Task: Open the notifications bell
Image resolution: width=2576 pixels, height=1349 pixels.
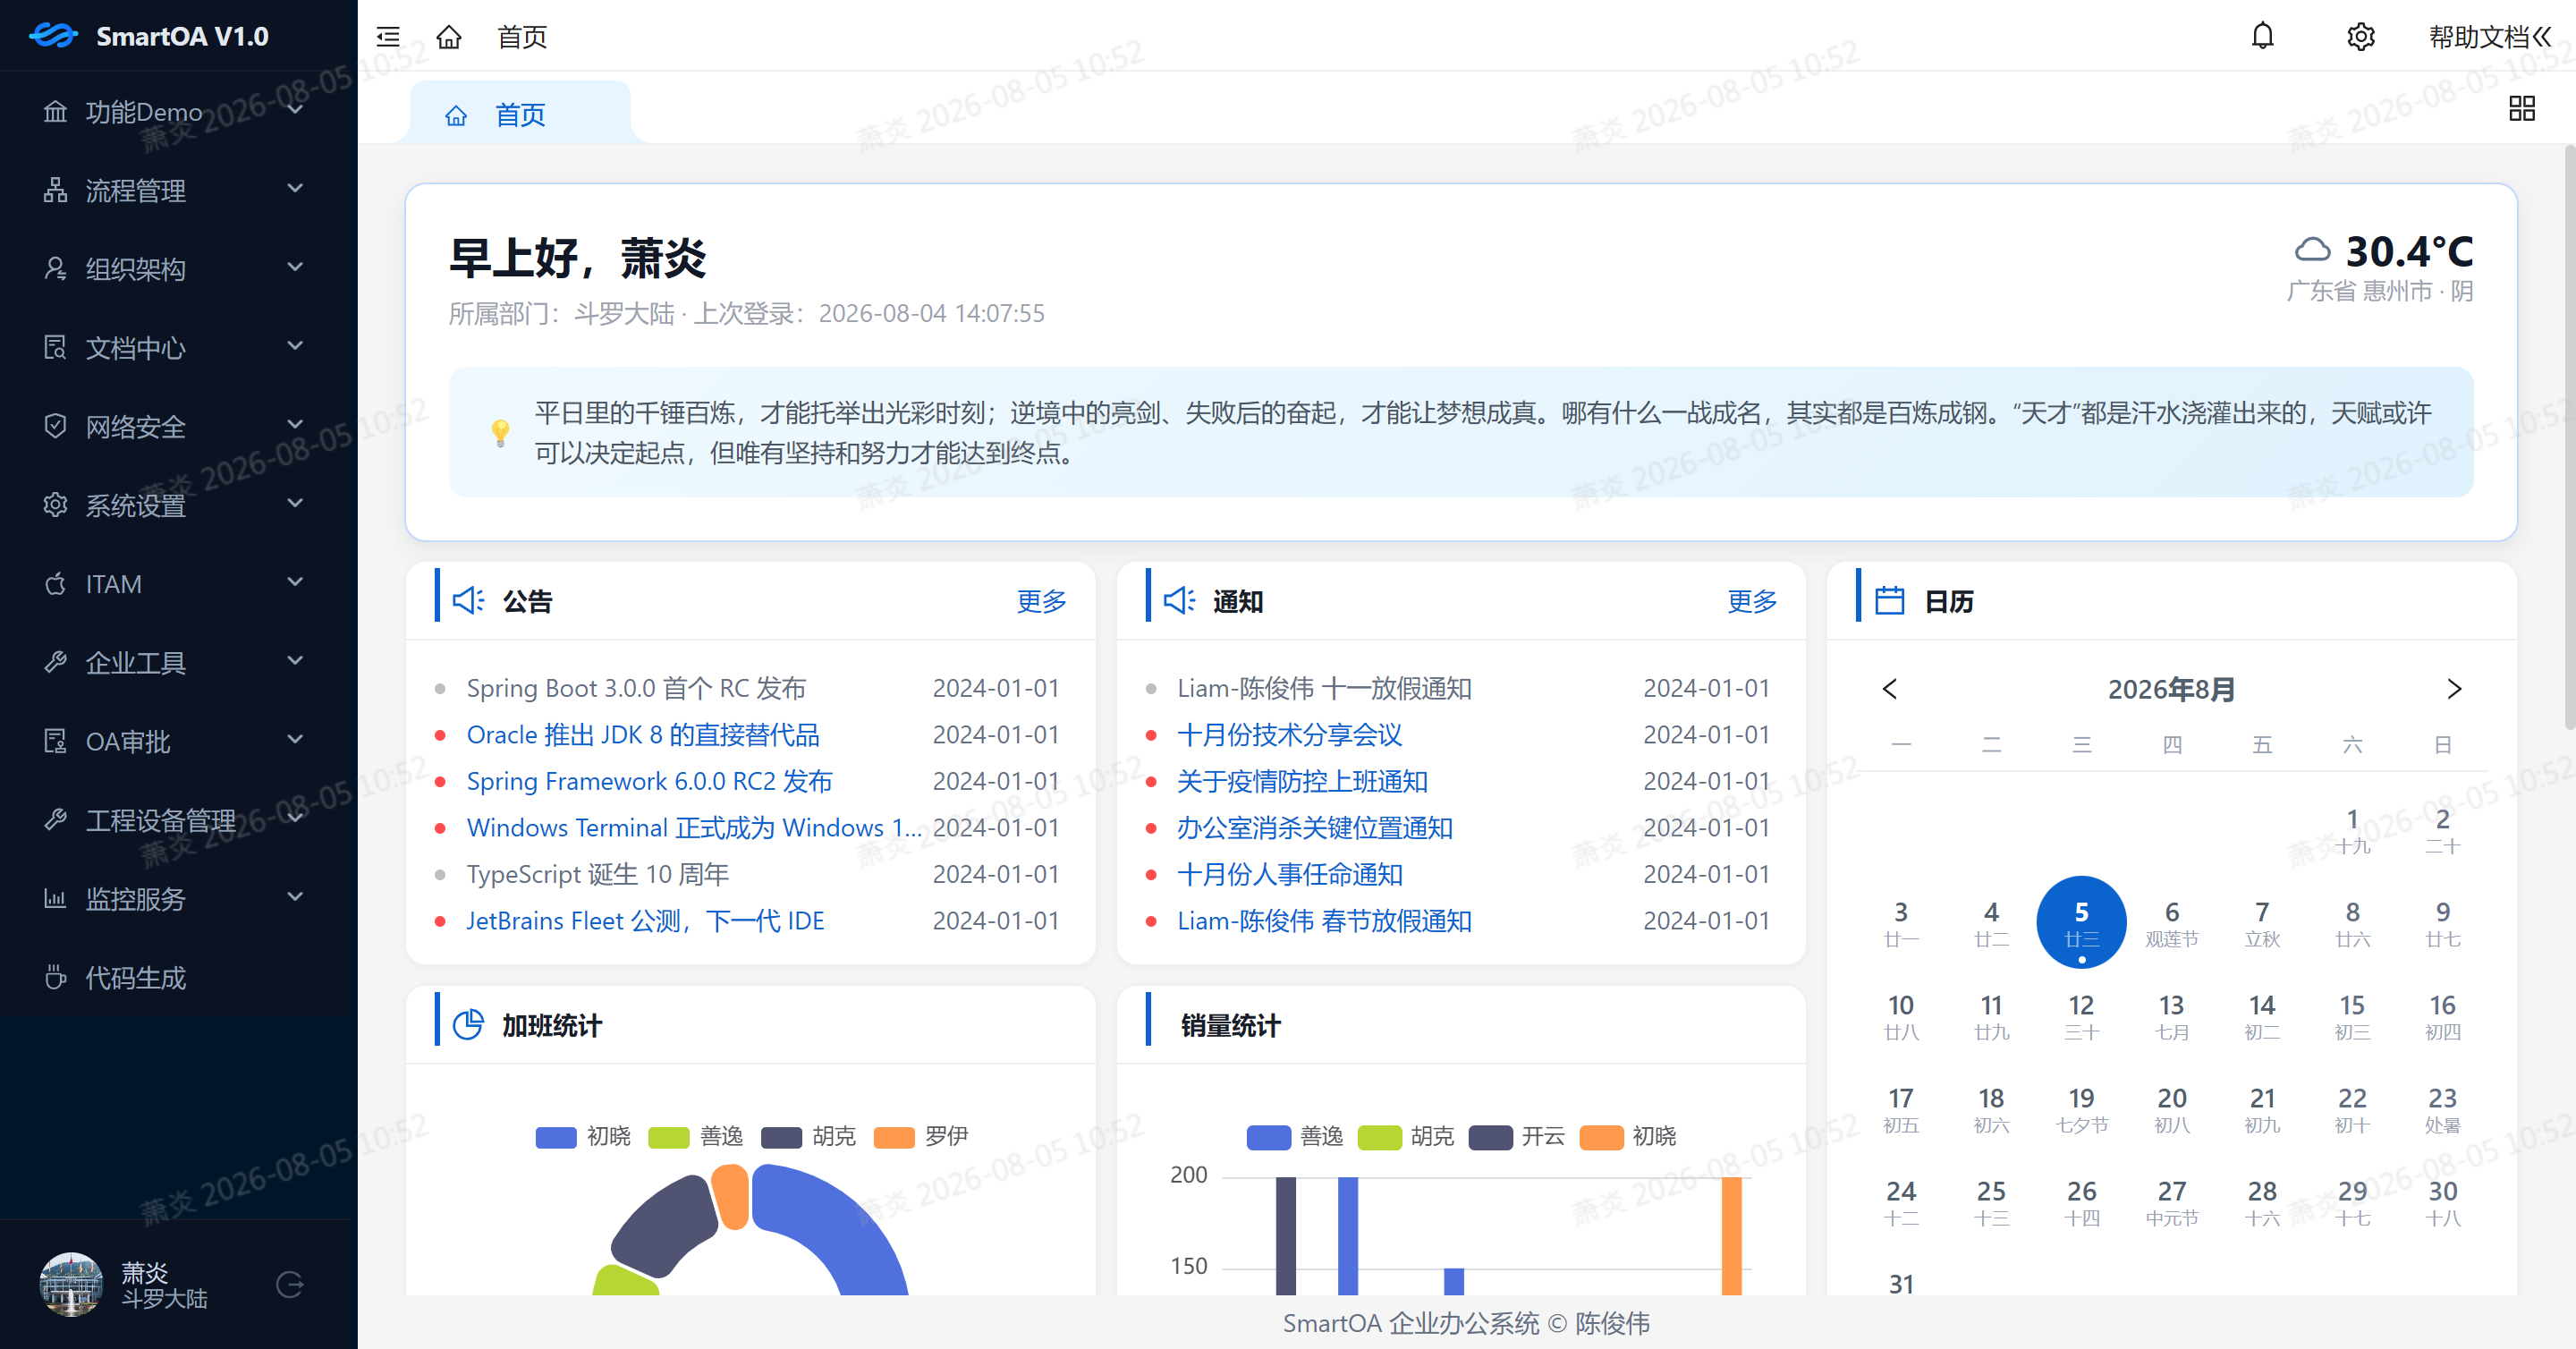Action: pyautogui.click(x=2262, y=37)
